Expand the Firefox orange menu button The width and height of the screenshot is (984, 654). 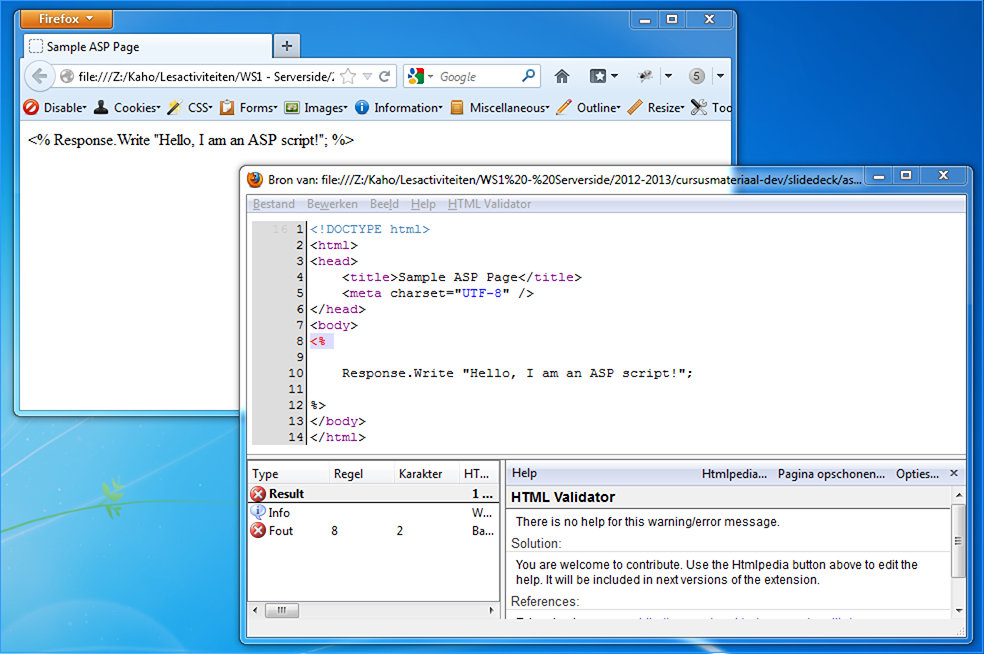64,18
